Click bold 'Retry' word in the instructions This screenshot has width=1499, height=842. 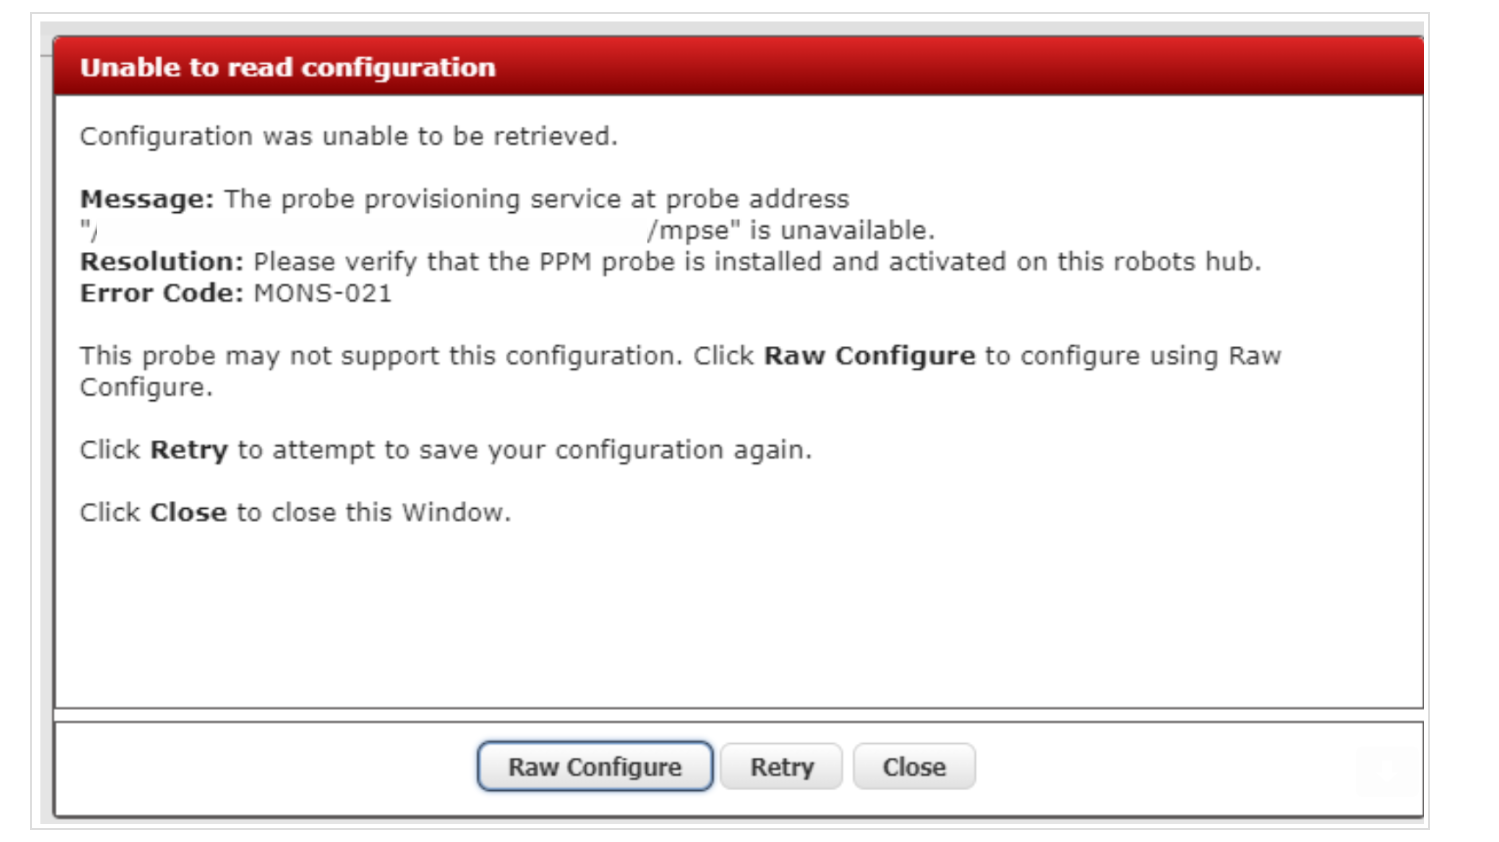(189, 450)
